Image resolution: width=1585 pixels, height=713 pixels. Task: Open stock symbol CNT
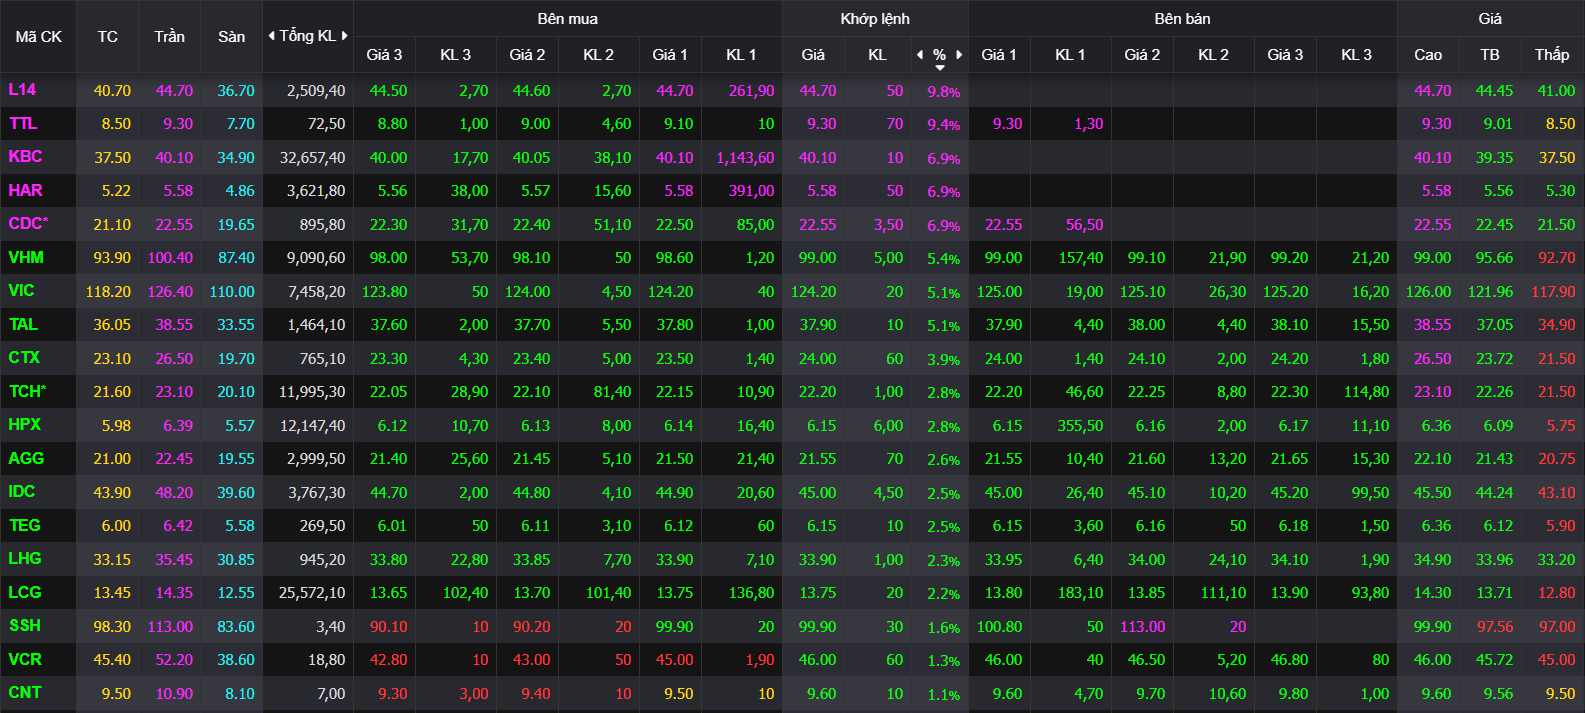25,693
